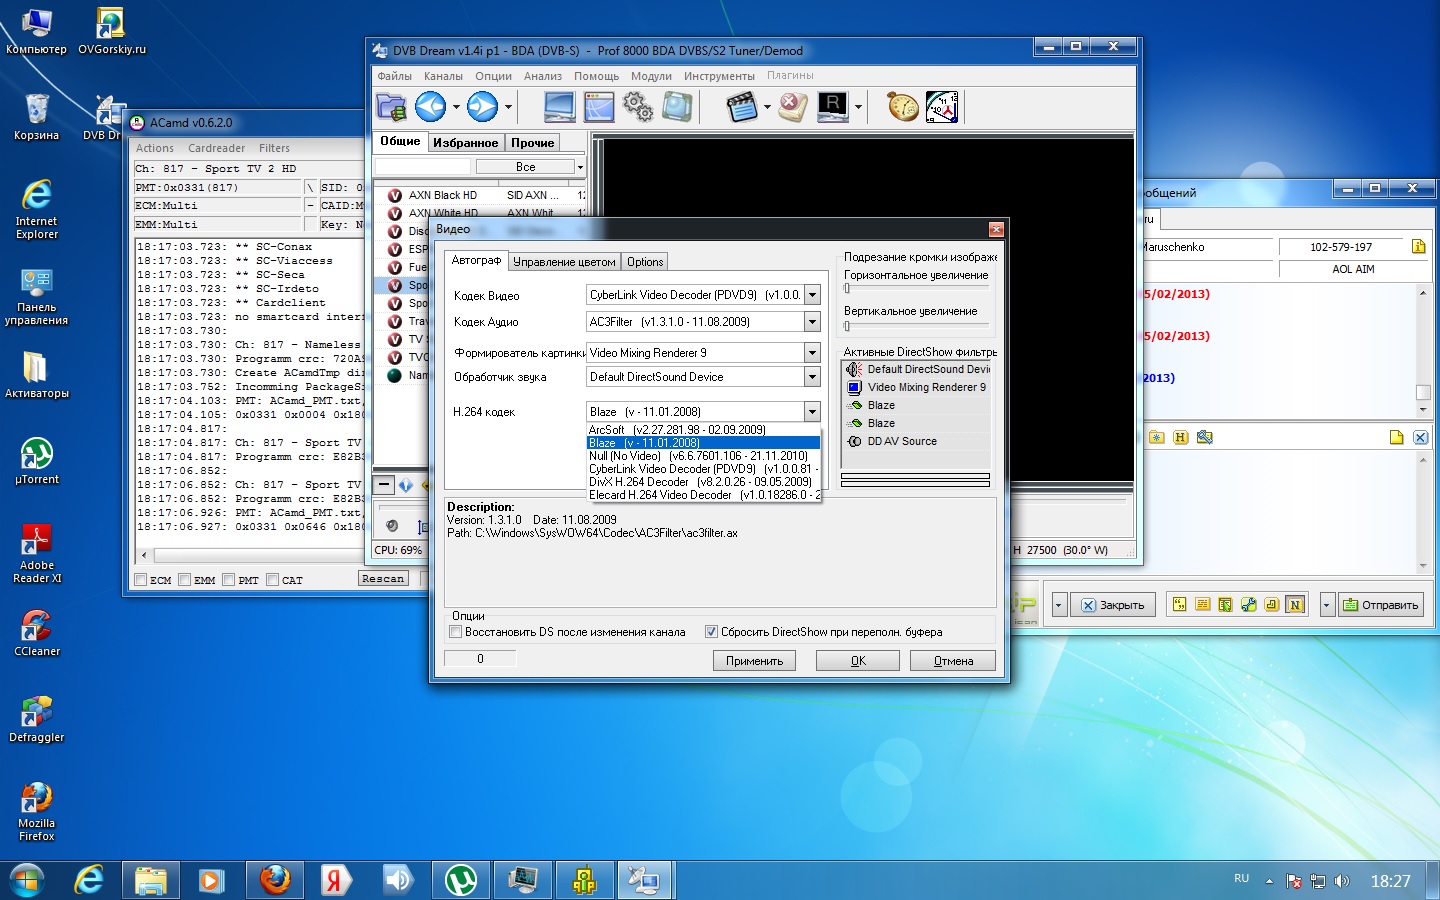Open the Опции menu in DVB Dream
This screenshot has height=900, width=1440.
[493, 76]
